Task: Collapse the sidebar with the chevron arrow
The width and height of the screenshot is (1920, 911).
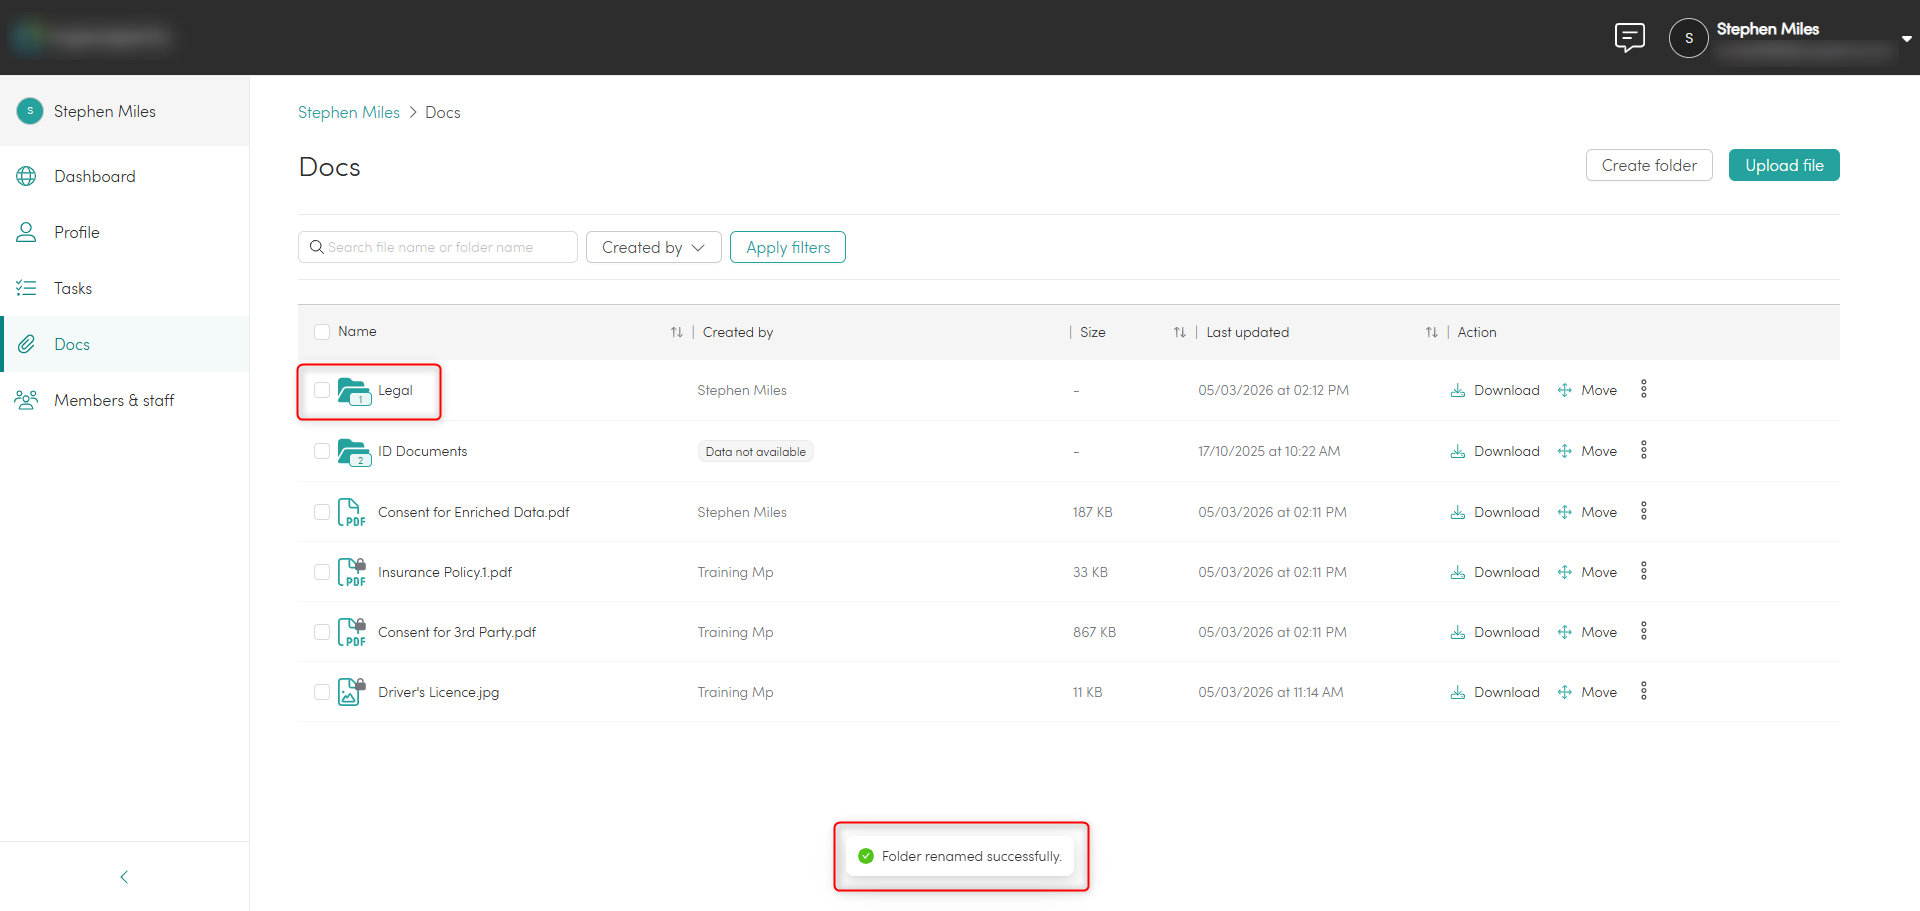Action: [124, 877]
